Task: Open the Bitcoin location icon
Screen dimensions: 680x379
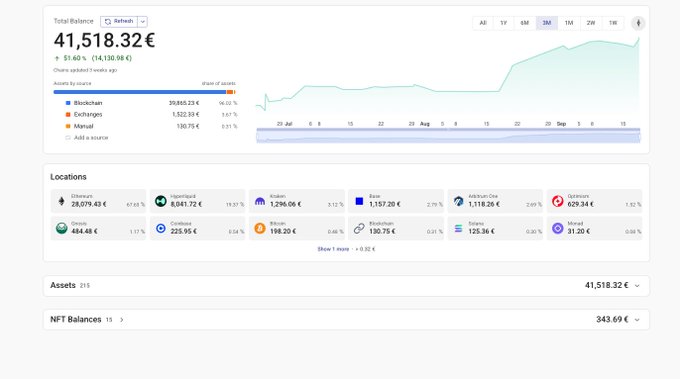Action: (260, 228)
